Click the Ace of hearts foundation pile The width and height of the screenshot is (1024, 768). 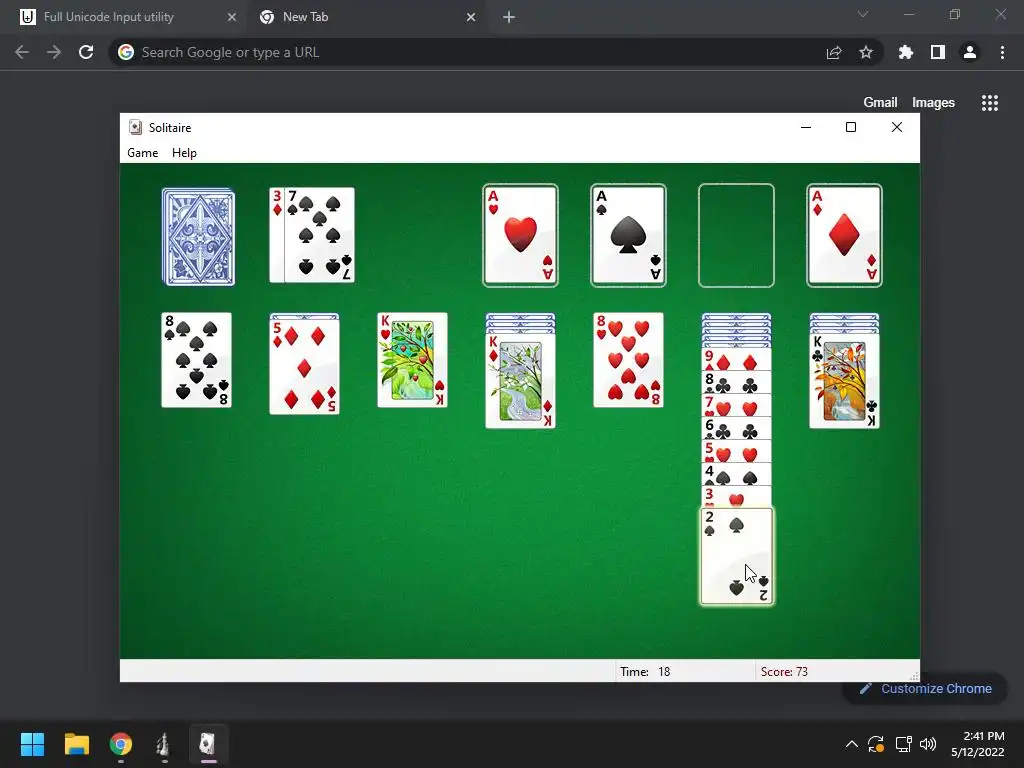pos(520,235)
